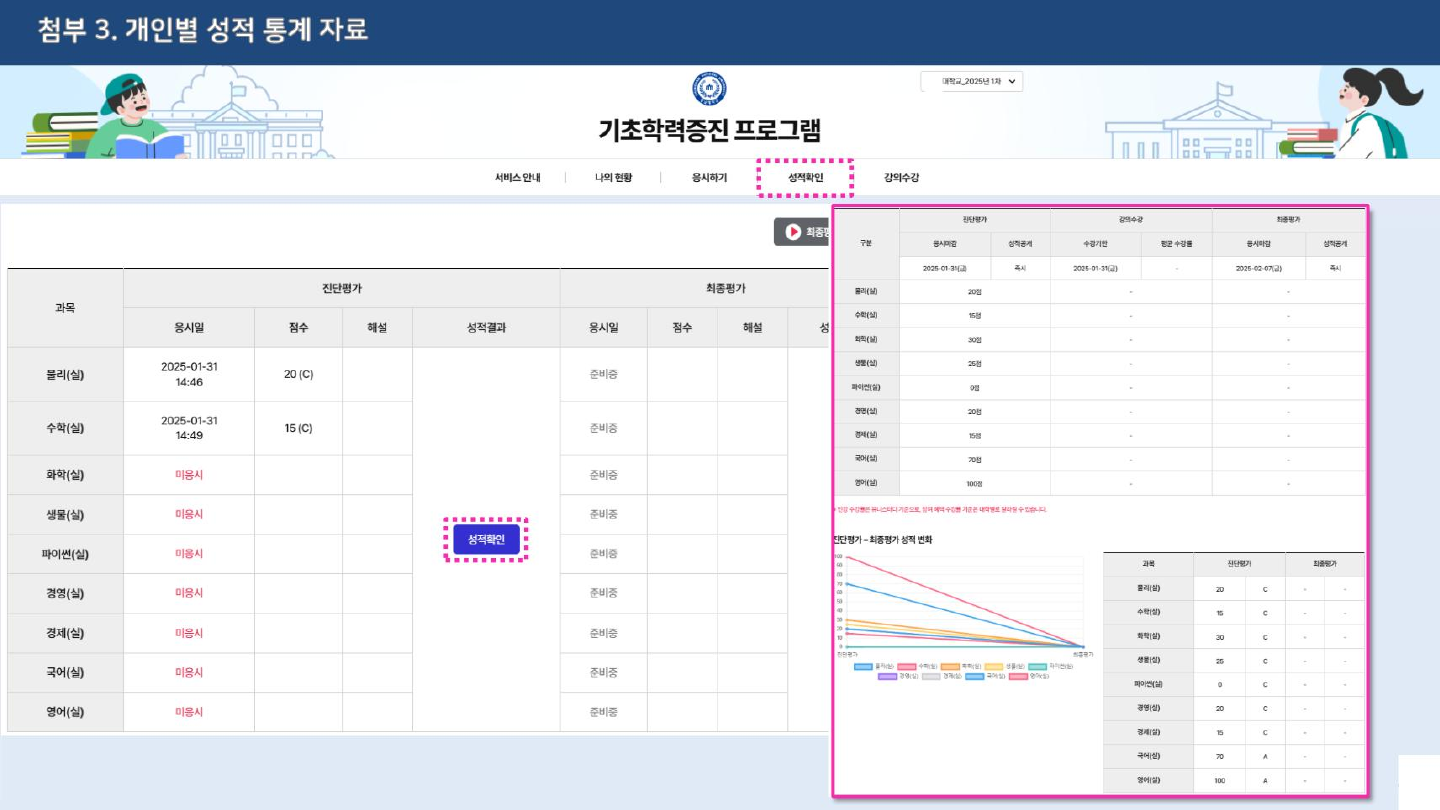Open the 2025년 1차 session dropdown
The image size is (1440, 810).
click(971, 82)
